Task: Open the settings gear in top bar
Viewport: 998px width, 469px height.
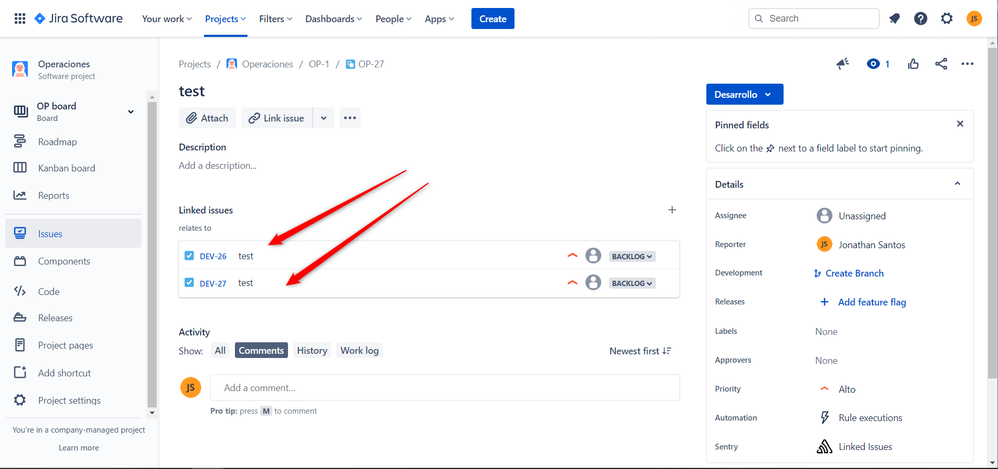Action: click(947, 18)
